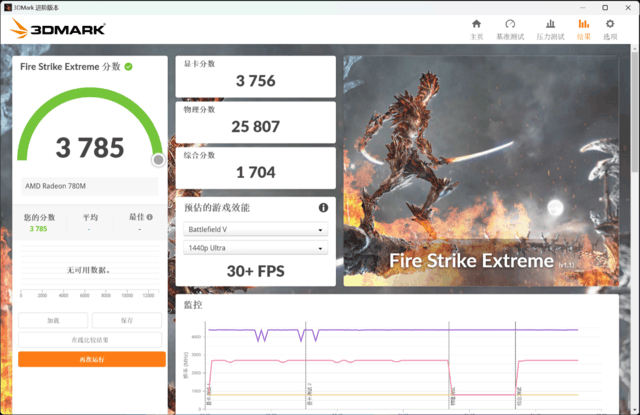This screenshot has width=640, height=415.
Task: Click the 在线比较结果 compare online button
Action: [x=90, y=340]
